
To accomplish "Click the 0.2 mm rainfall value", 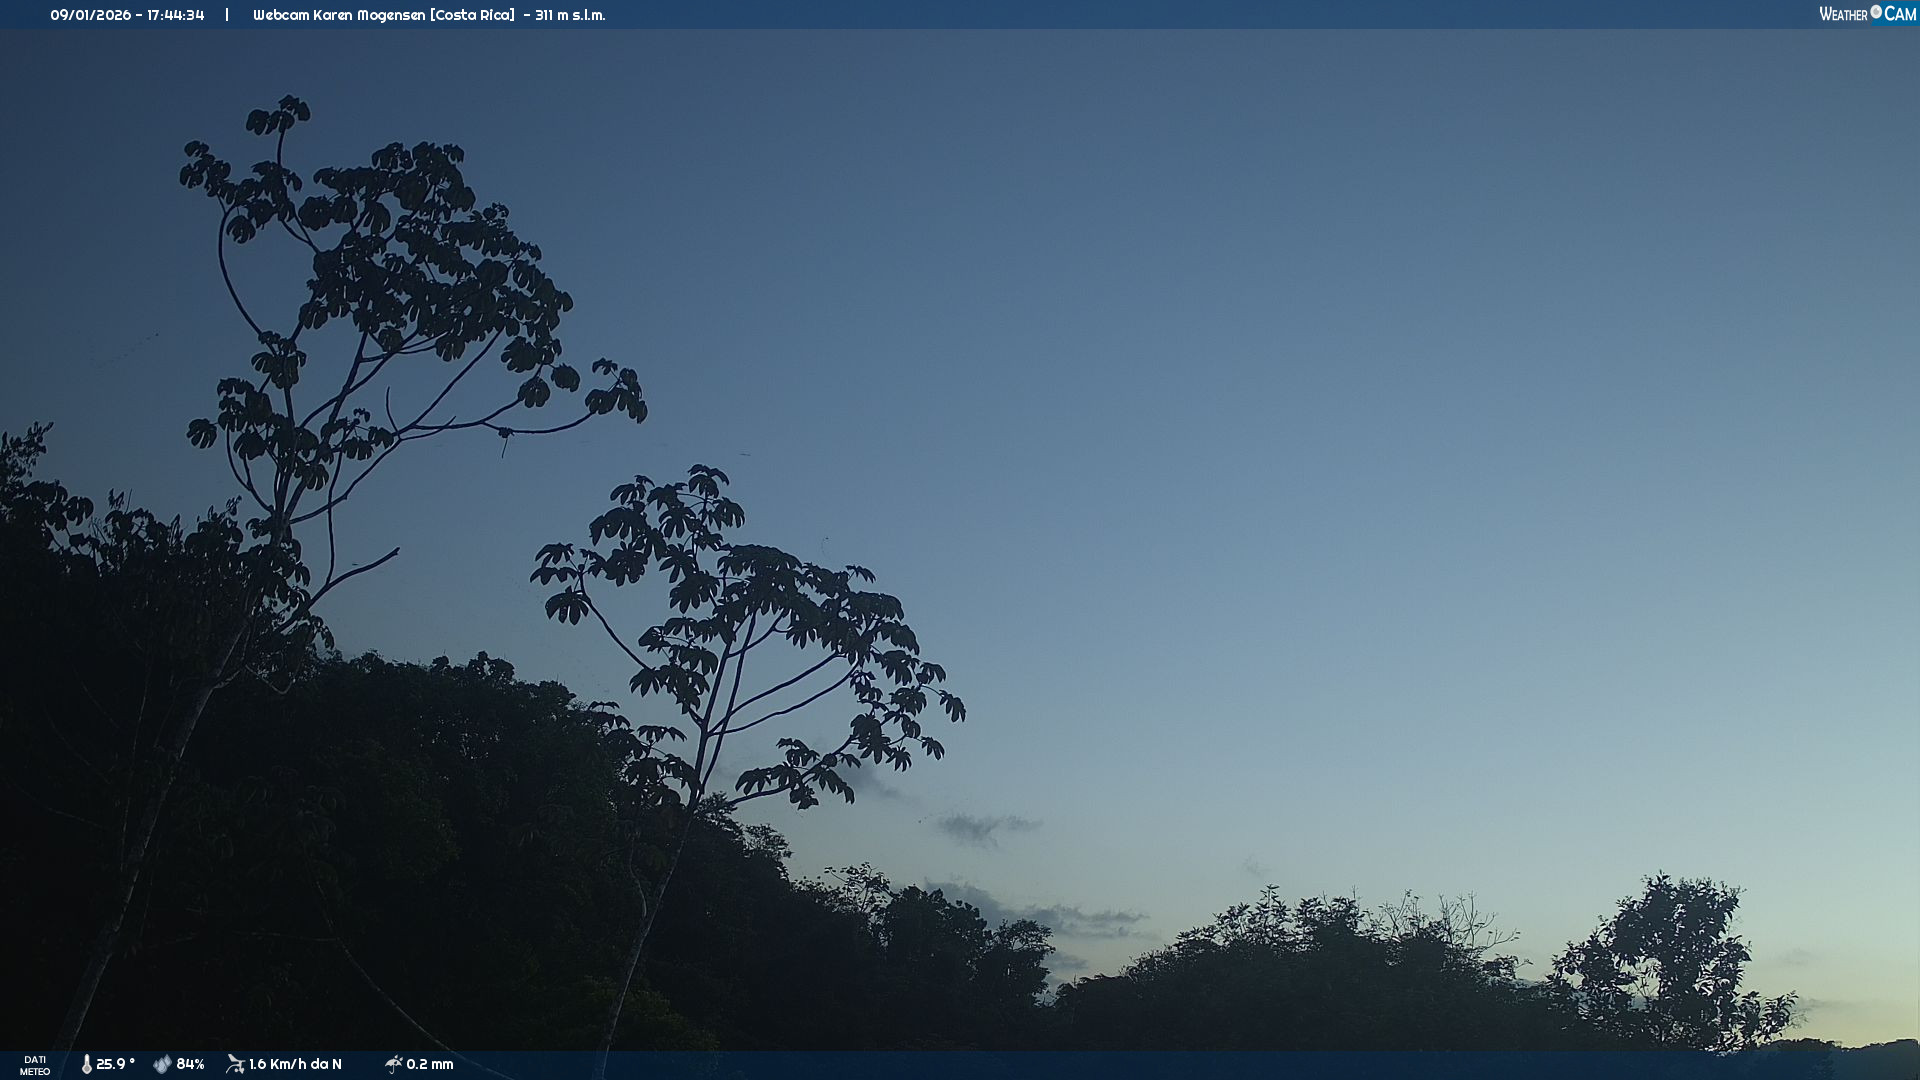I will (x=430, y=1064).
